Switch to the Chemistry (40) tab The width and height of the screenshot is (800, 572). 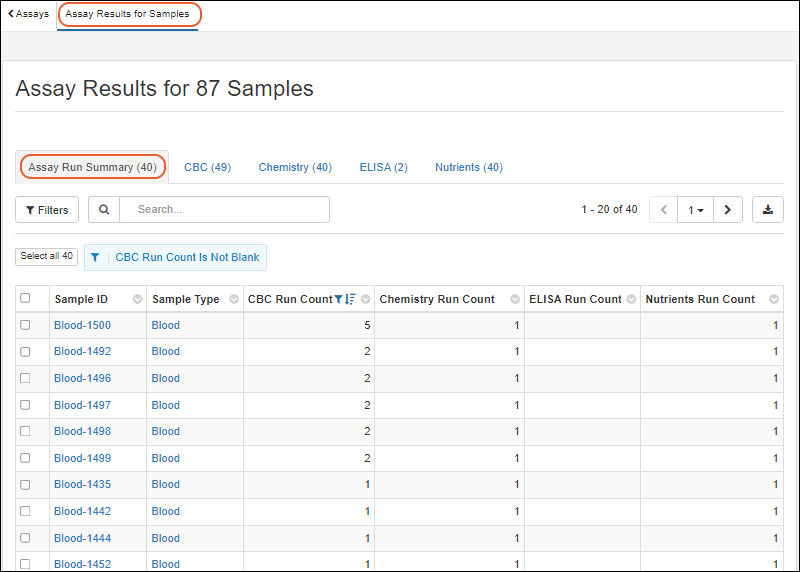(x=295, y=167)
